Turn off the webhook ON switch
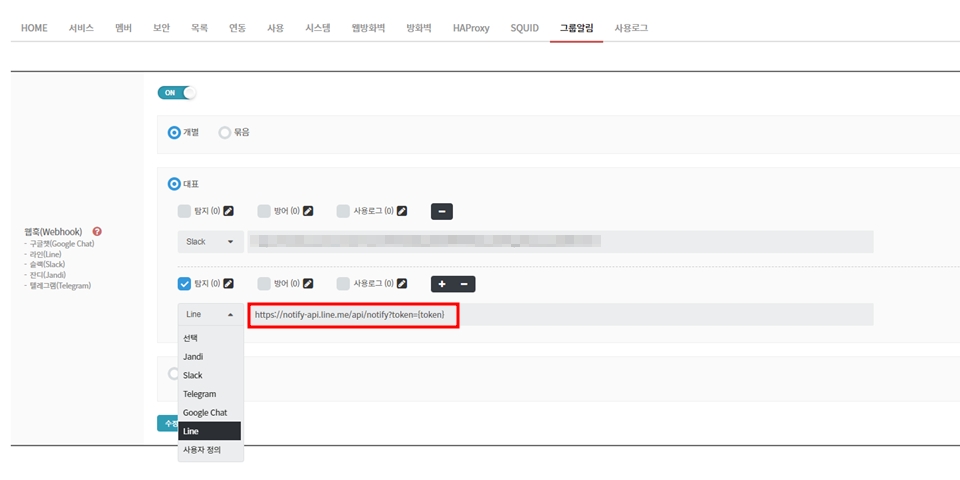The height and width of the screenshot is (480, 960). tap(177, 92)
